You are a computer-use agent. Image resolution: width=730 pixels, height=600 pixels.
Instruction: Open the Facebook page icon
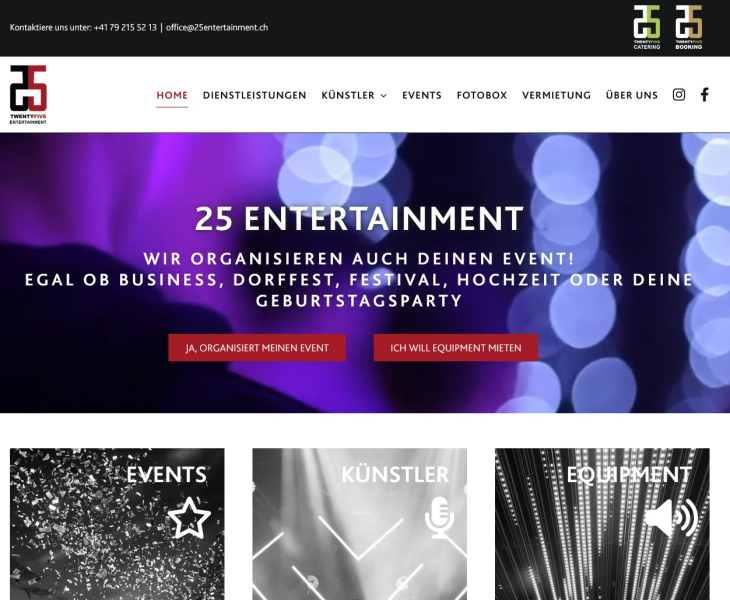[705, 95]
